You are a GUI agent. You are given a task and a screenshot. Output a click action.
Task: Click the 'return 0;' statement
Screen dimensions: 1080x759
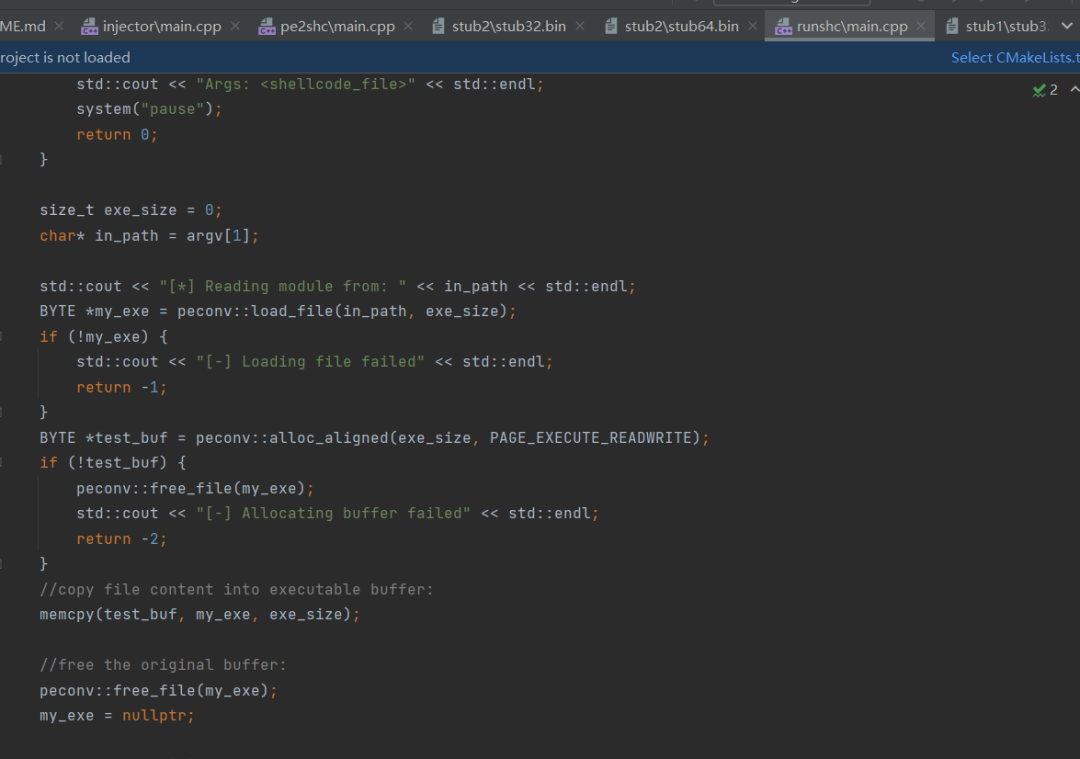pos(117,134)
